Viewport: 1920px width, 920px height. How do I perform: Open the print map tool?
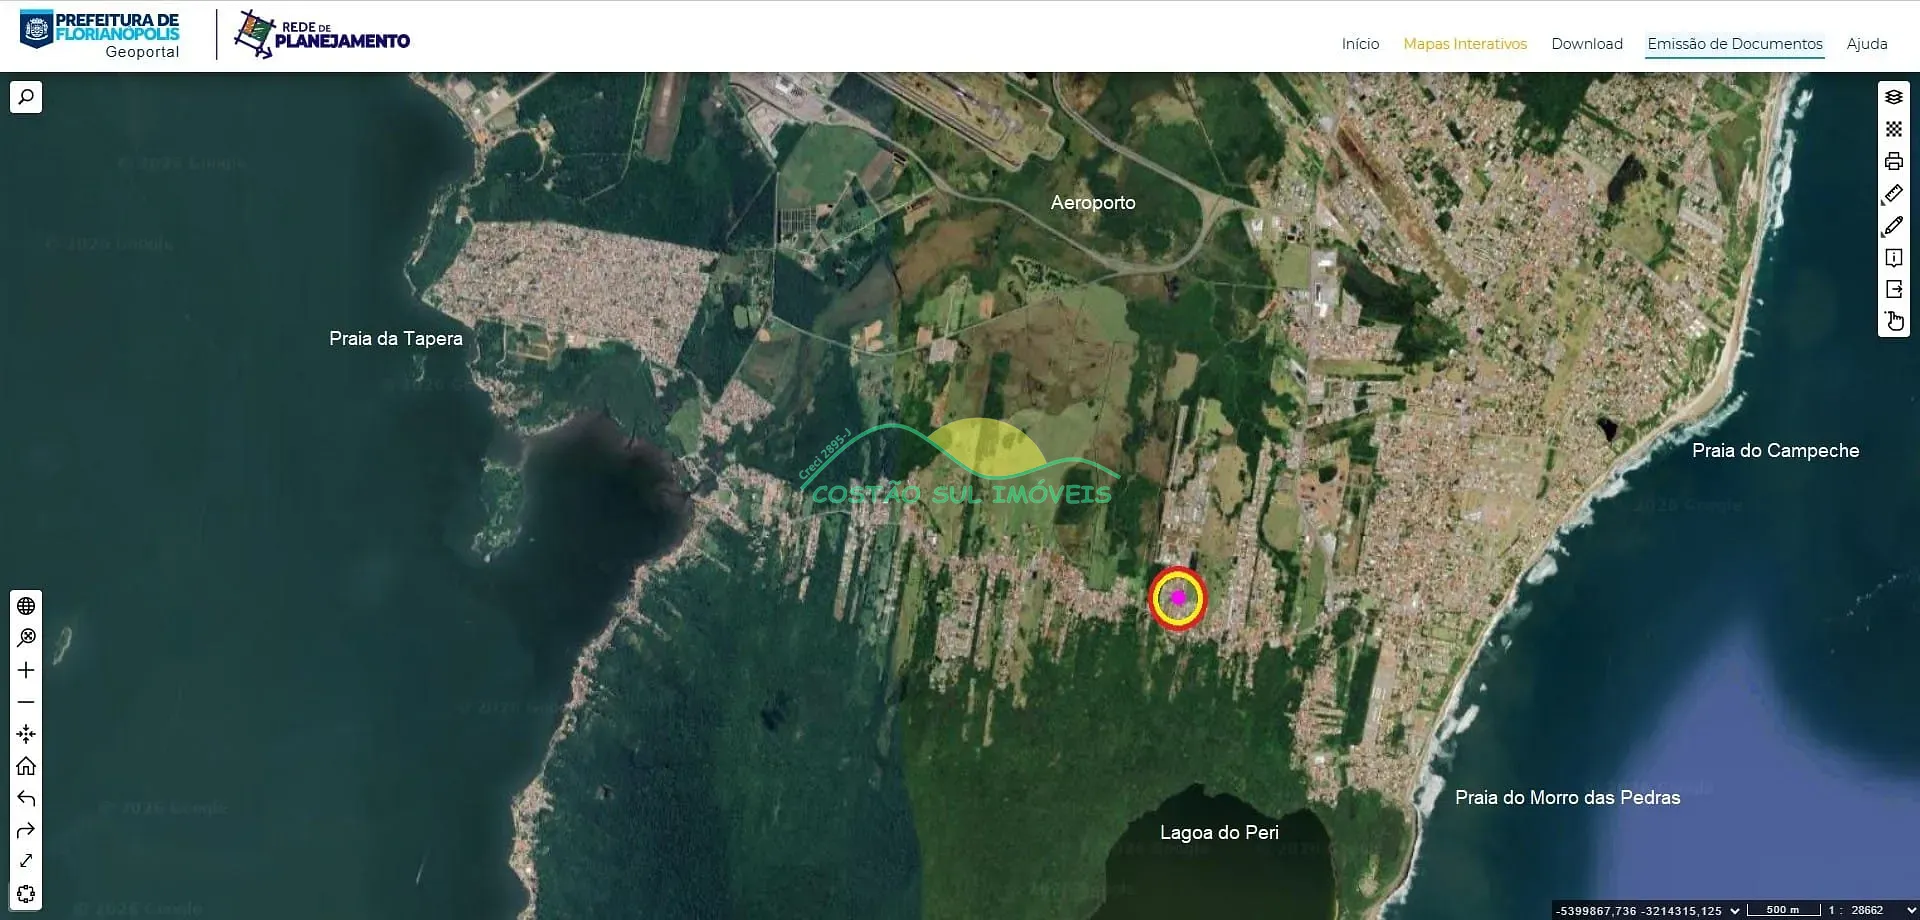1893,161
